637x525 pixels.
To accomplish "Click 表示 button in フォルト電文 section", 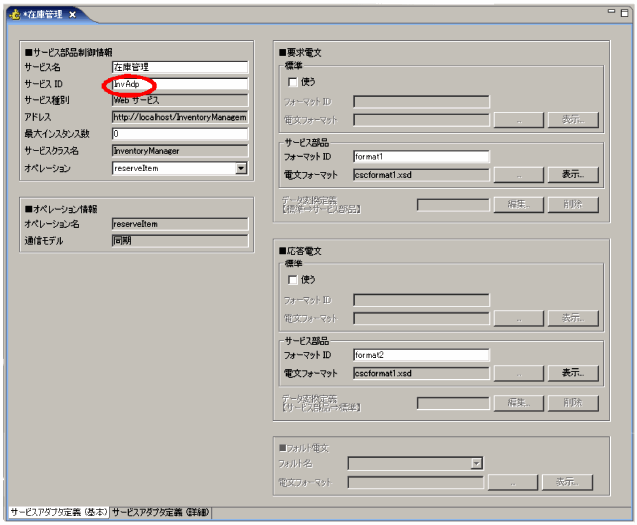I will coord(567,482).
